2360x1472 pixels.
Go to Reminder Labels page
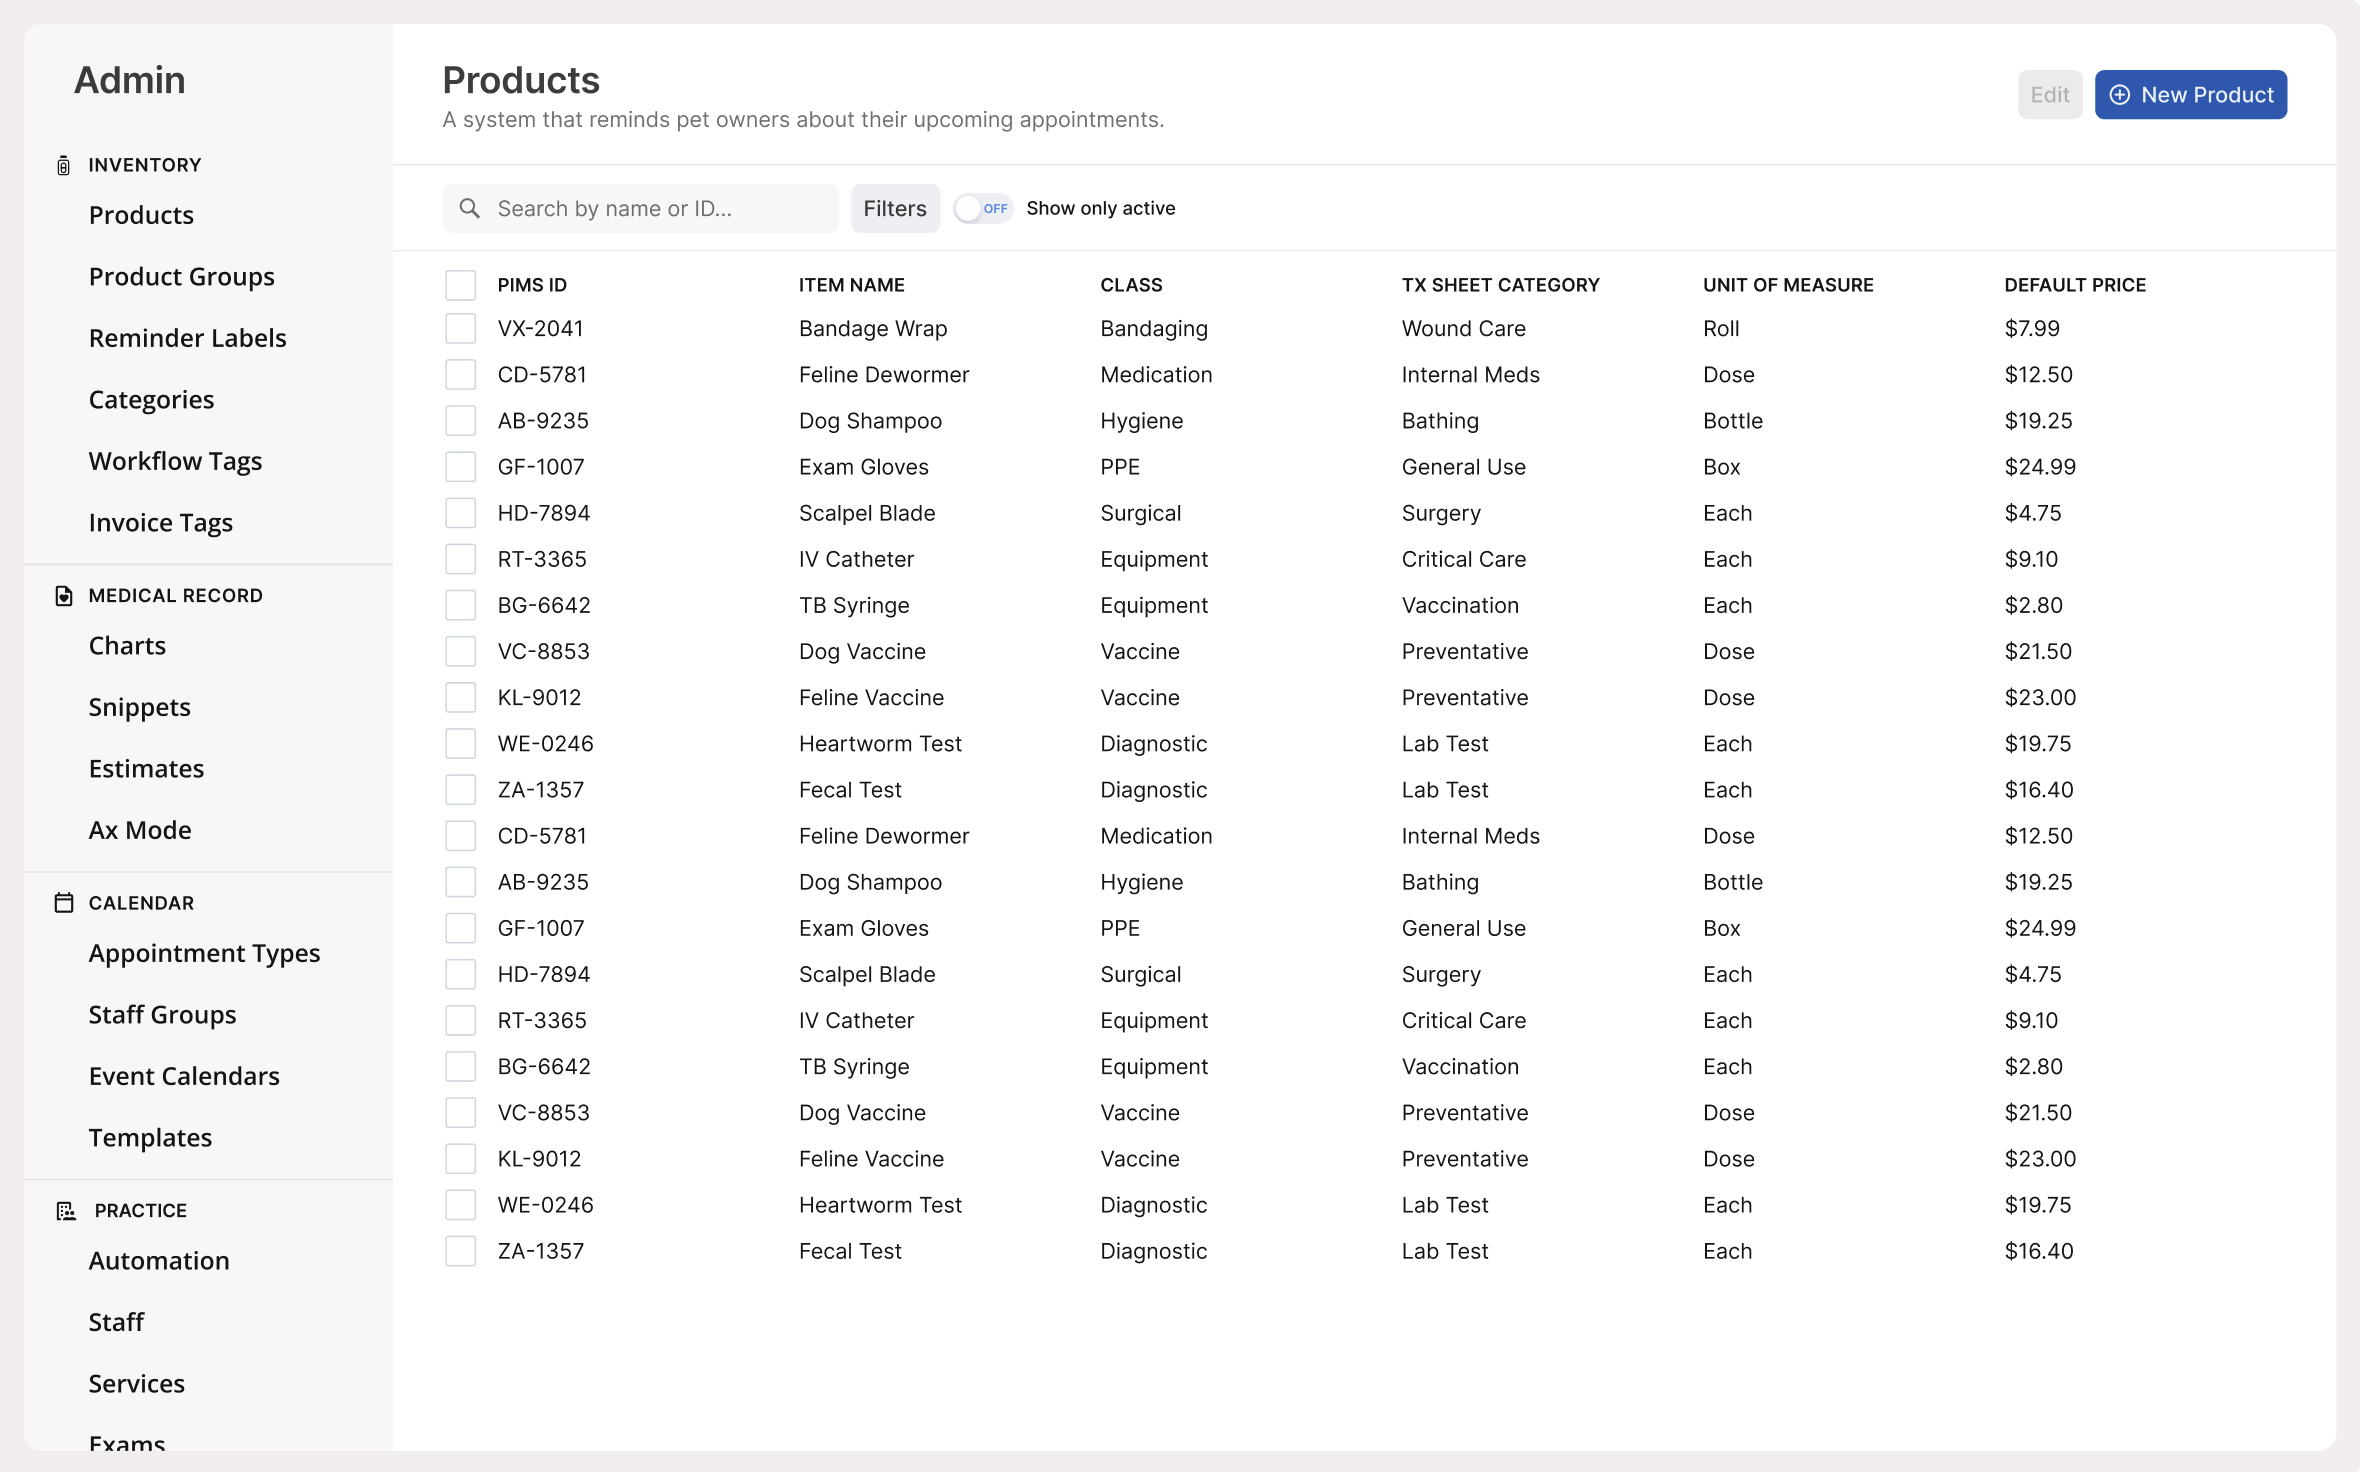187,338
